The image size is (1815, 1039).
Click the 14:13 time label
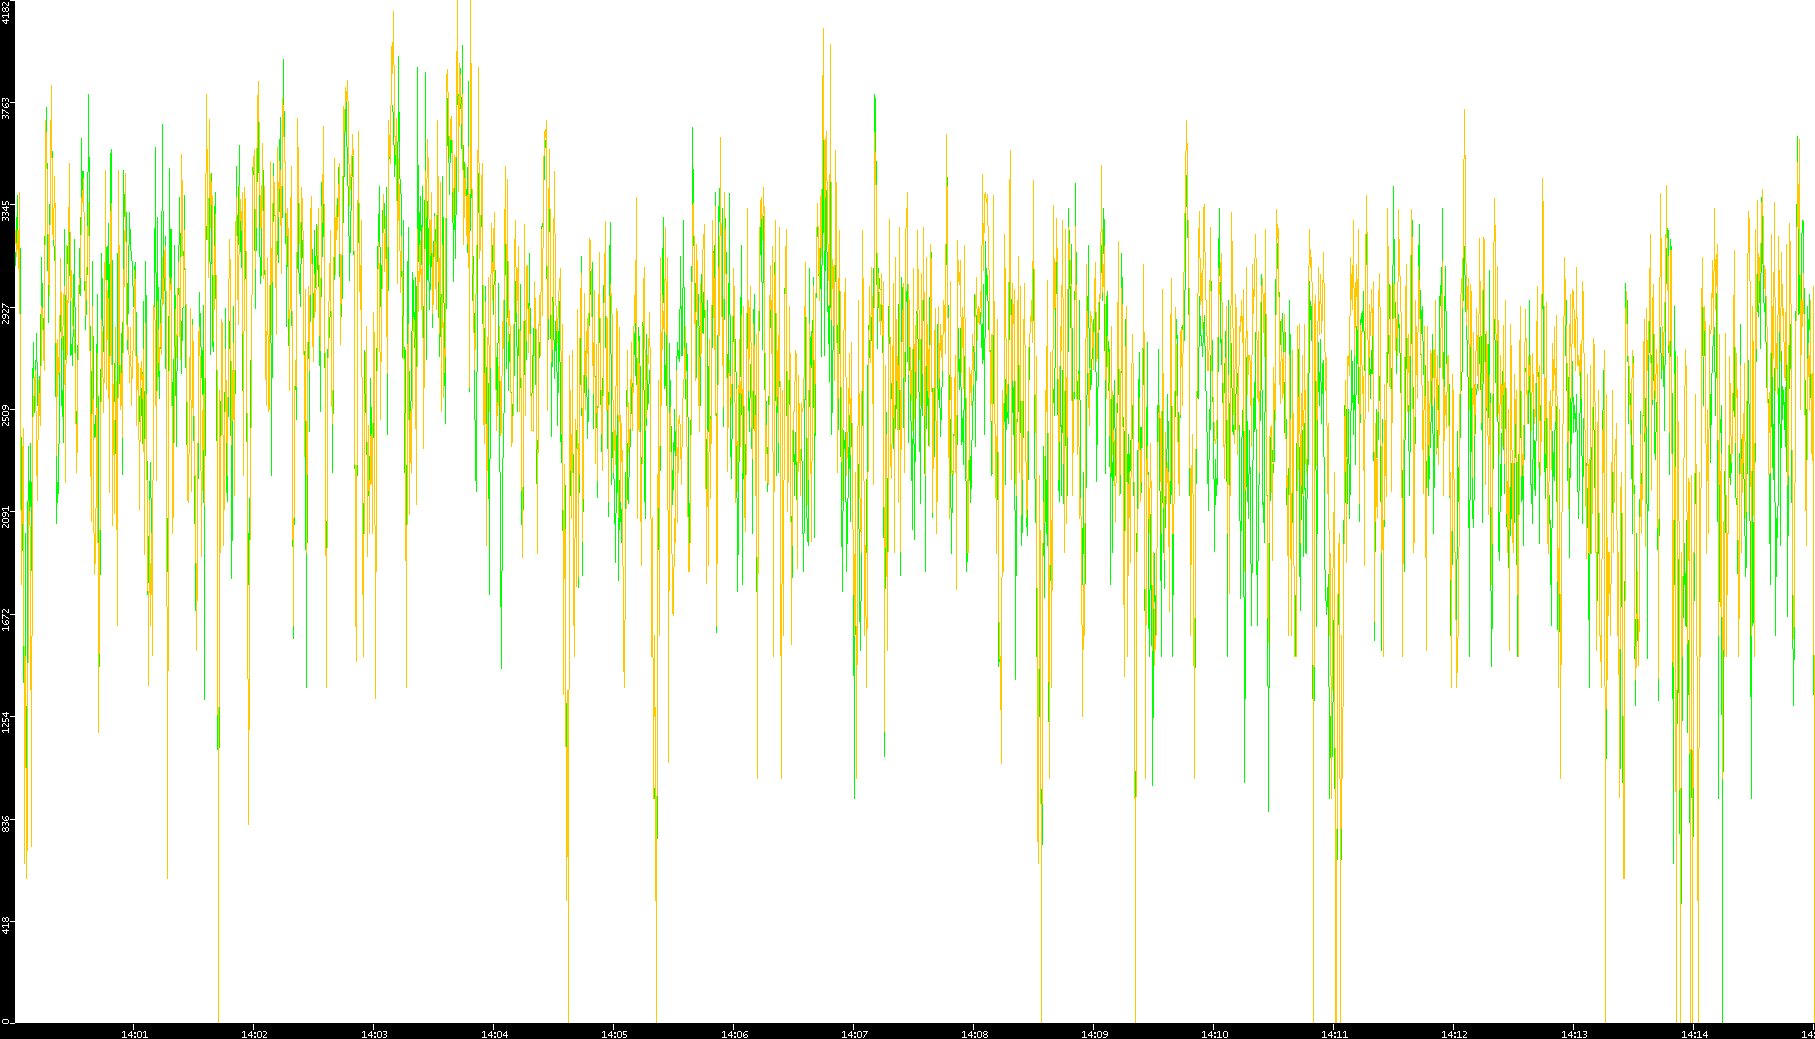[1574, 1034]
